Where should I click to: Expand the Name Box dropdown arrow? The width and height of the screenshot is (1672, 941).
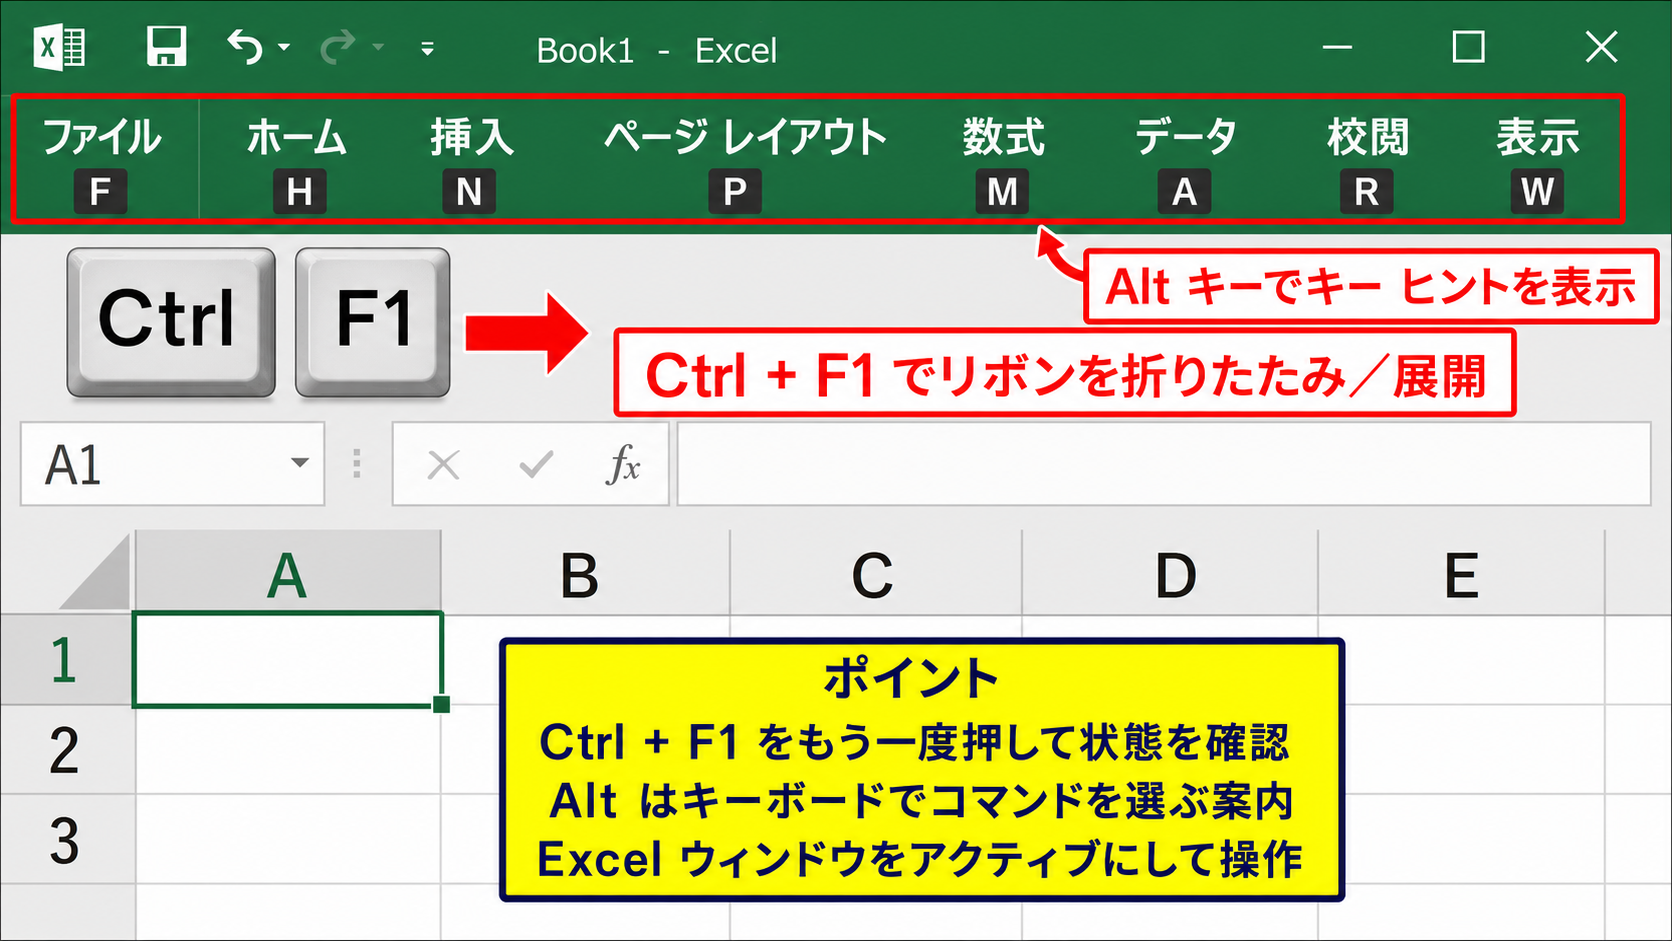point(299,463)
